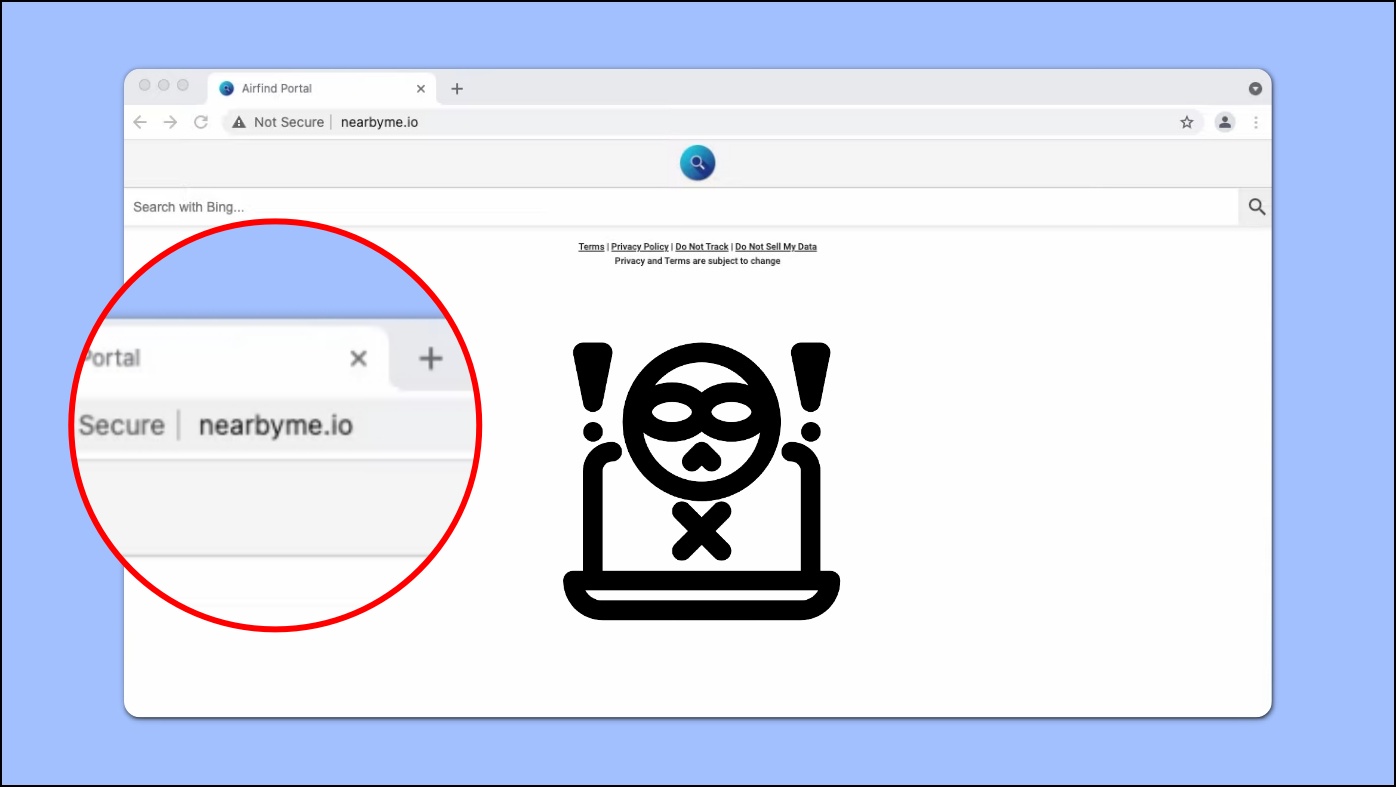Close the Airfind Portal tab
This screenshot has width=1396, height=787.
click(x=421, y=88)
